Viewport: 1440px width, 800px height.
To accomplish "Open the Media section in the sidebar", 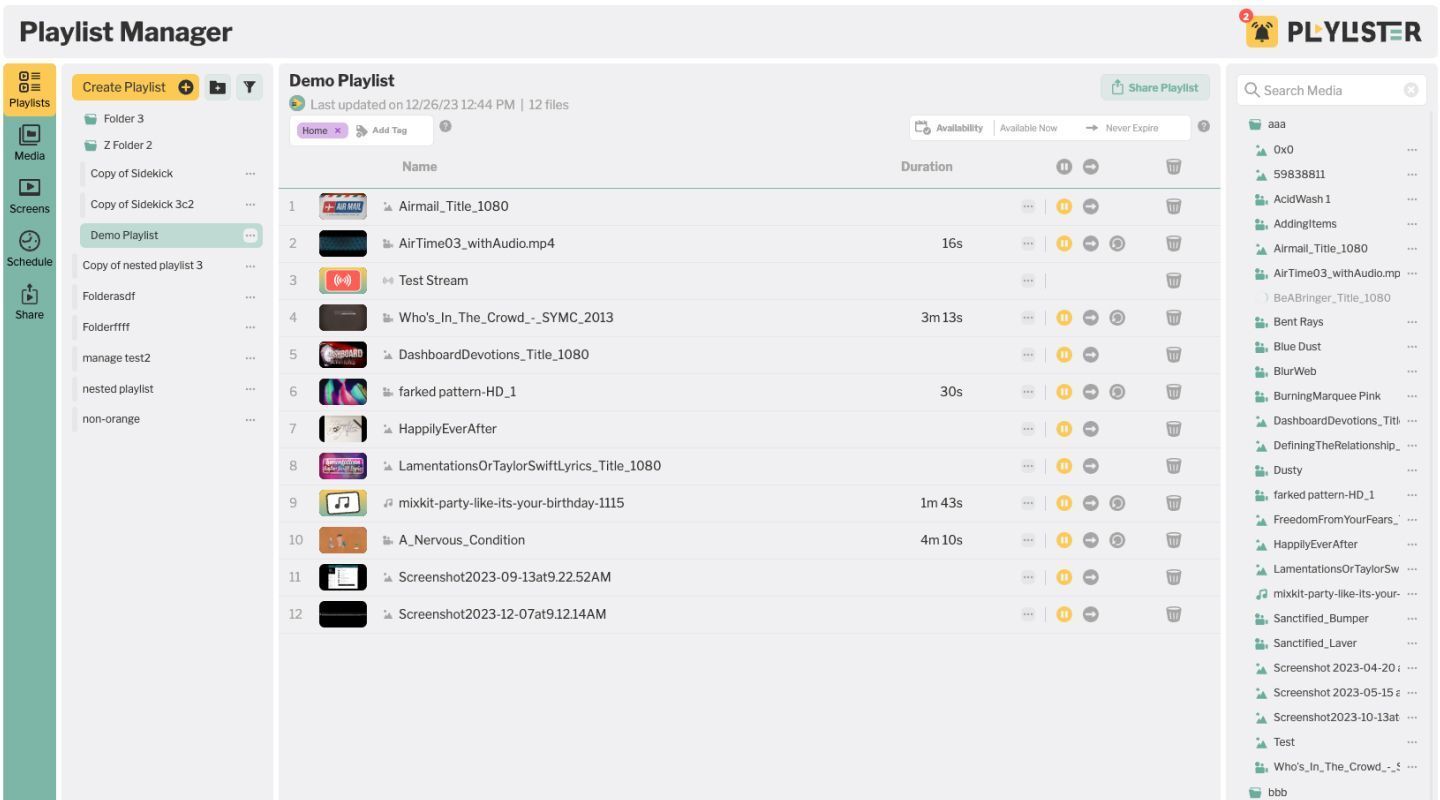I will (30, 145).
